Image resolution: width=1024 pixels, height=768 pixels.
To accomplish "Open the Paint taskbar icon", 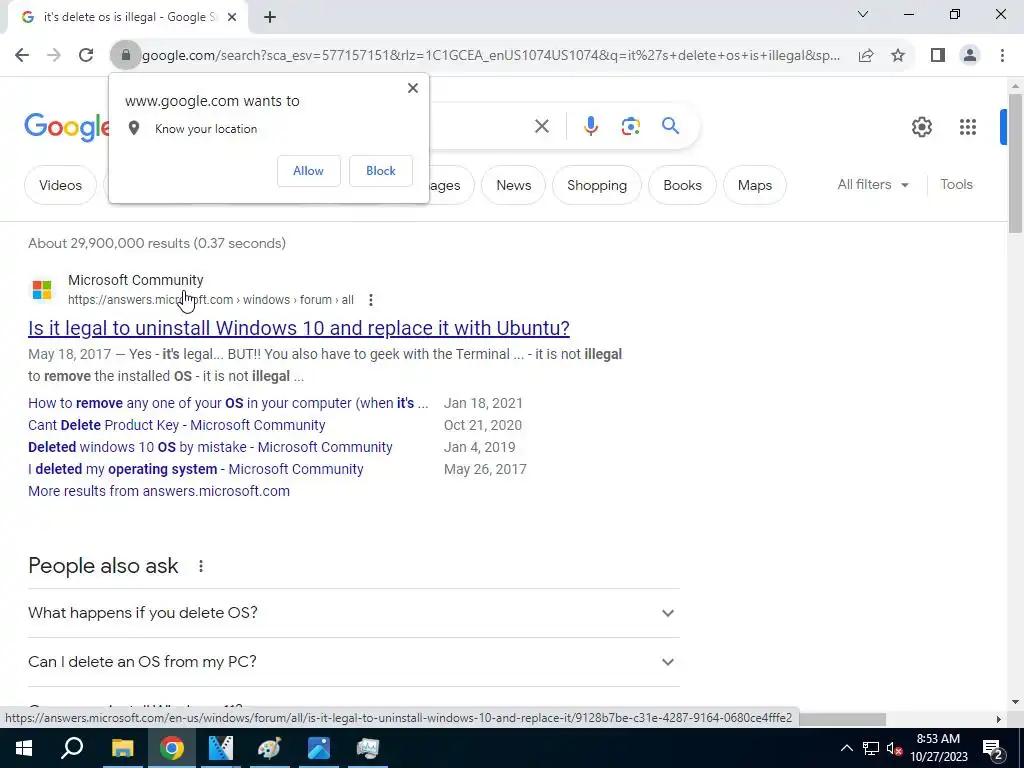I will click(270, 748).
